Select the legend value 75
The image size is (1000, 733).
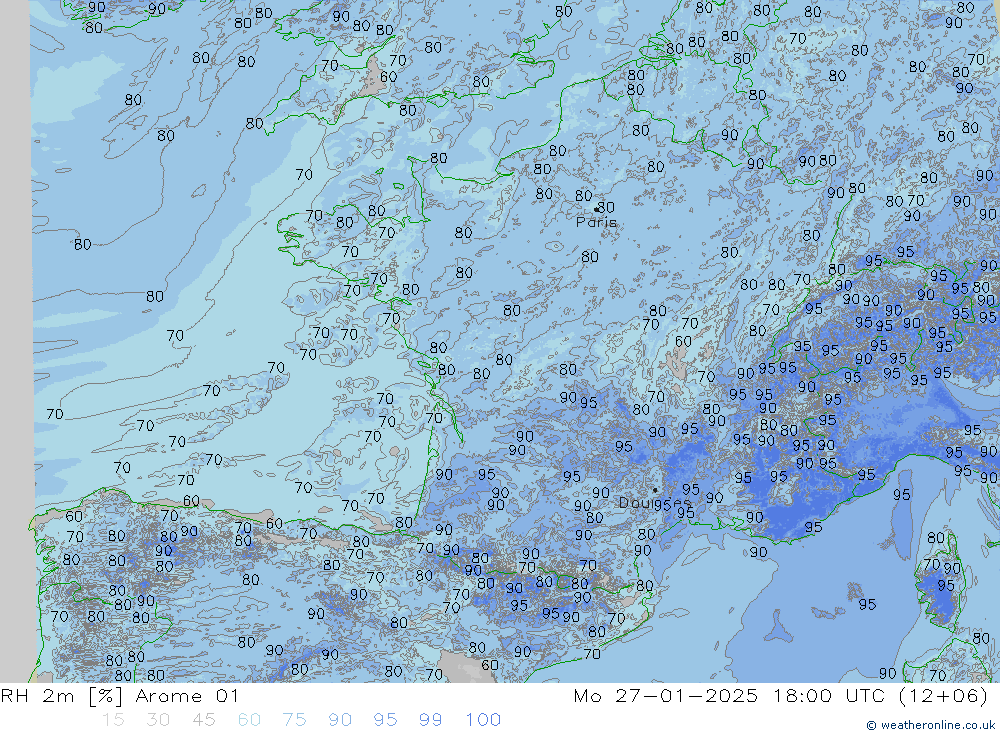295,720
